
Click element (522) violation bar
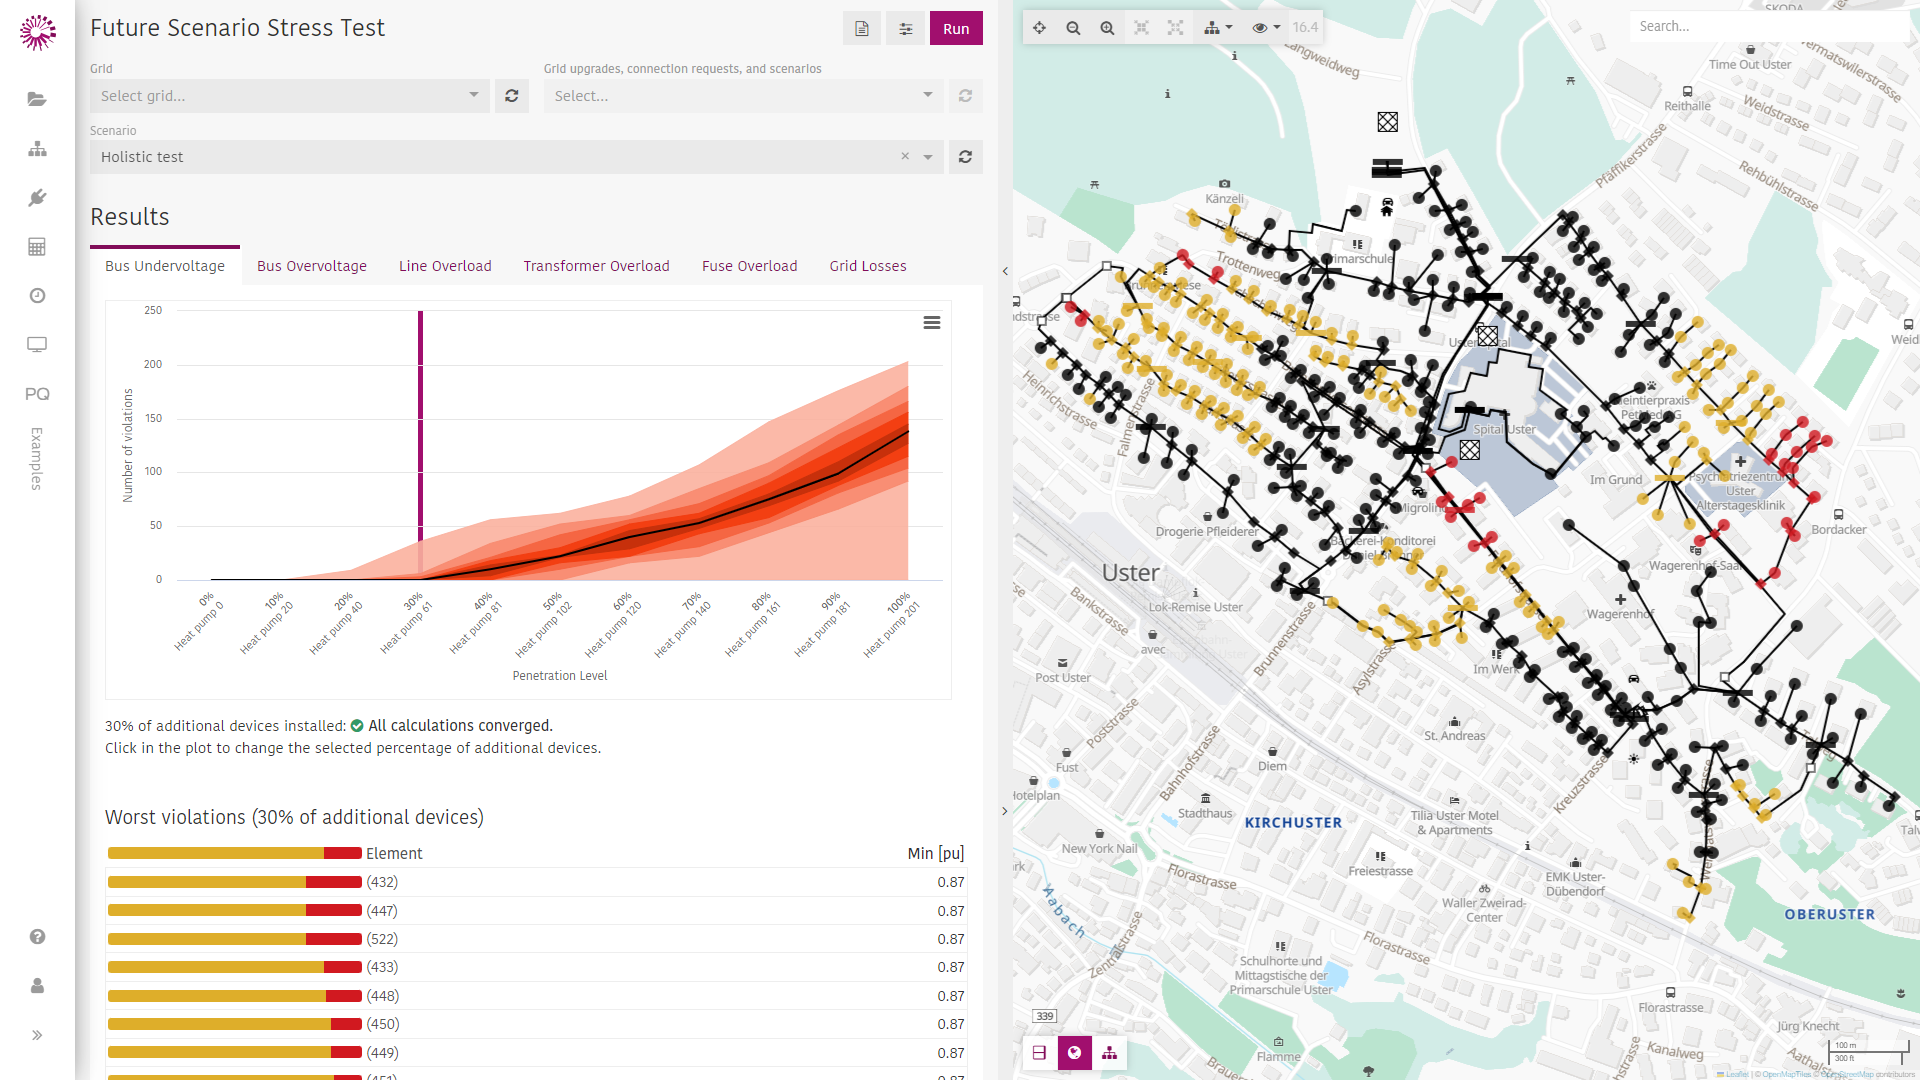tap(235, 939)
